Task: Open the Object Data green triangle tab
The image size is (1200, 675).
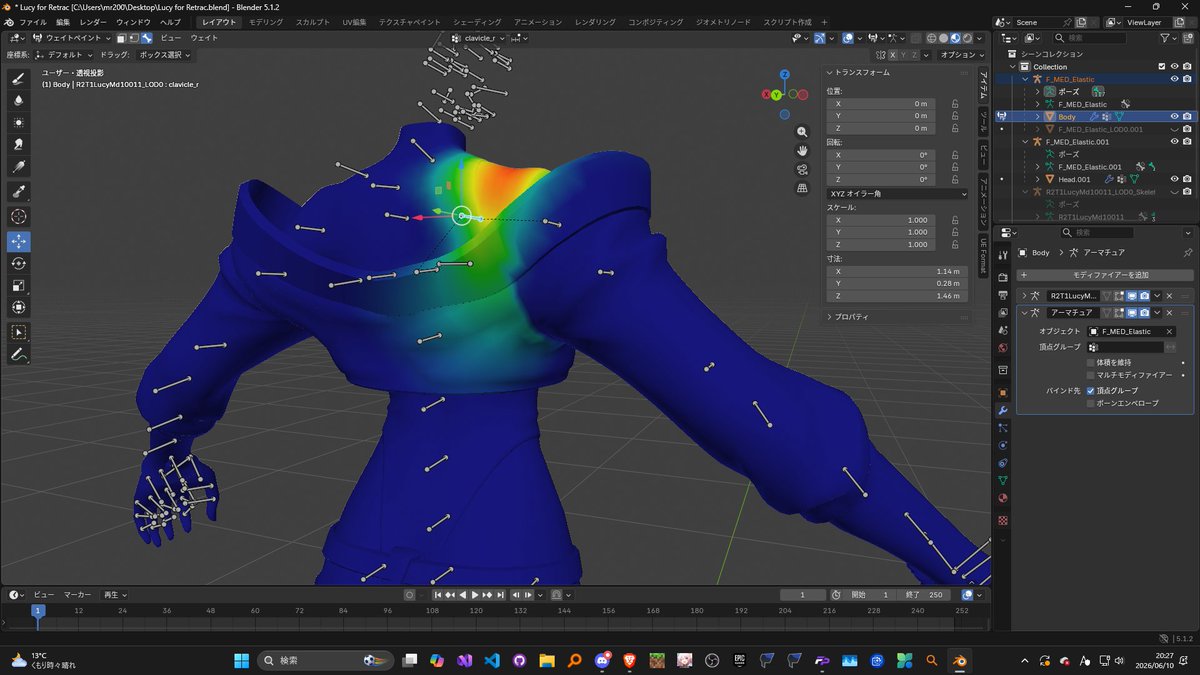Action: click(x=1003, y=481)
